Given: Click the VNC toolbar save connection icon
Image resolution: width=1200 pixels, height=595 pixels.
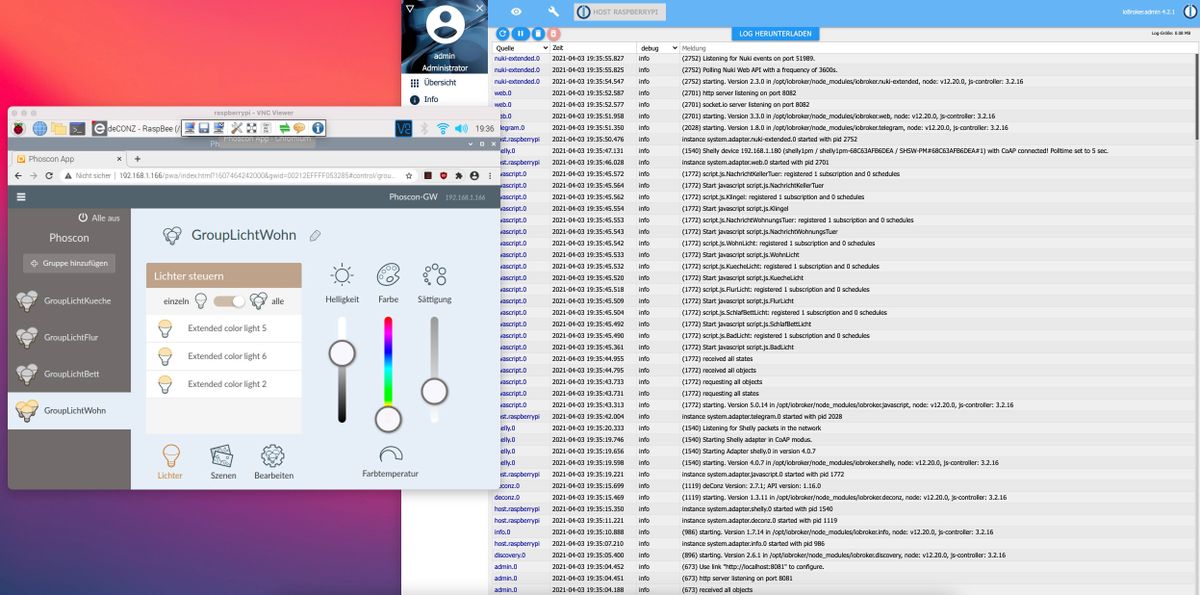Looking at the screenshot, I should 204,128.
